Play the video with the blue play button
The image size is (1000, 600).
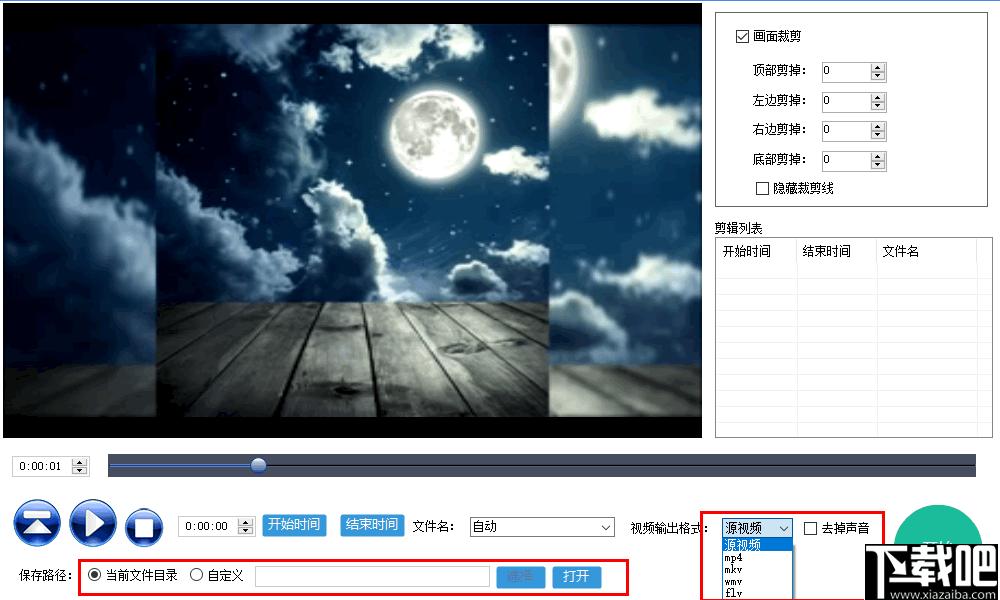pos(93,523)
